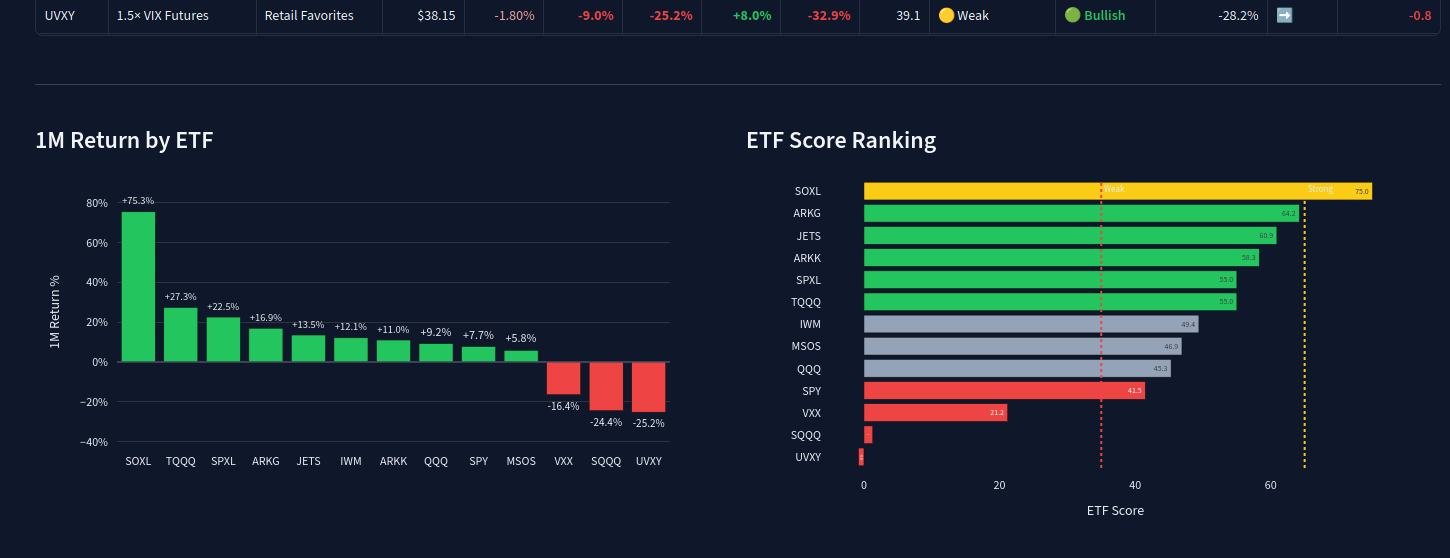Click the 'Weak' threshold label in Score Ranking chart
This screenshot has width=1450, height=558.
[1114, 189]
